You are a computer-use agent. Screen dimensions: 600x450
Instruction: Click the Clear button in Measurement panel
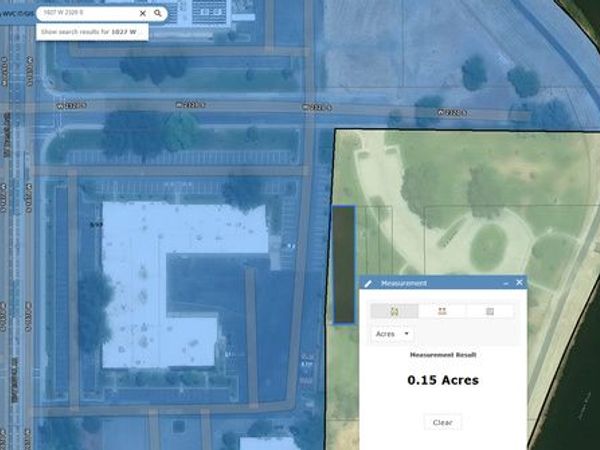pyautogui.click(x=443, y=422)
